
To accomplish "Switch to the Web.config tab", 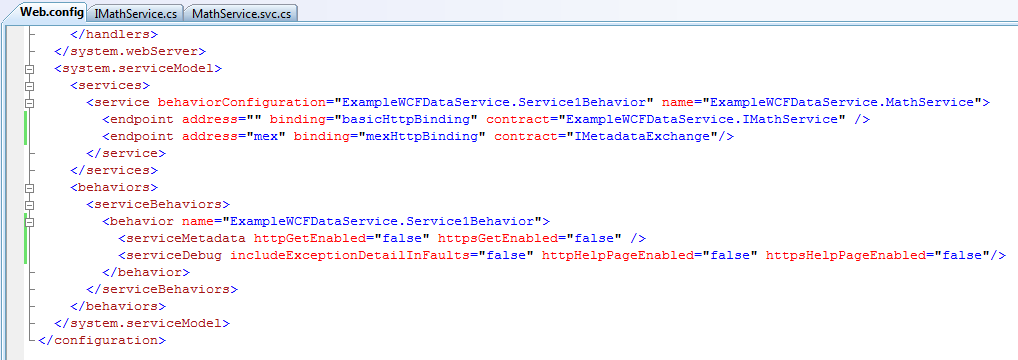I will click(53, 12).
